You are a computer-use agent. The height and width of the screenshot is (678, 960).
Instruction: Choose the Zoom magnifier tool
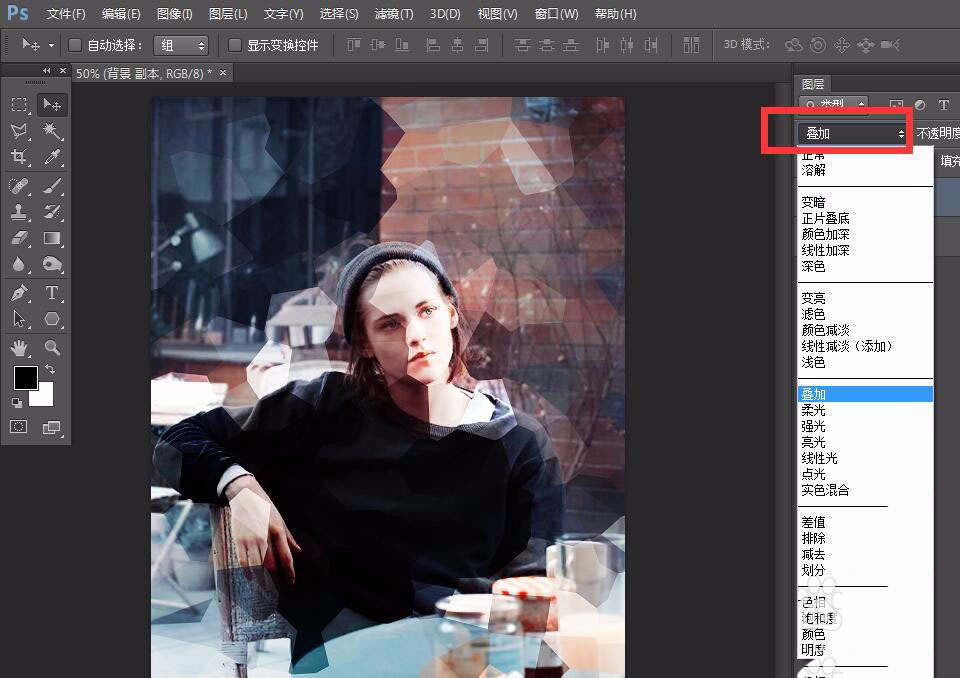tap(52, 348)
